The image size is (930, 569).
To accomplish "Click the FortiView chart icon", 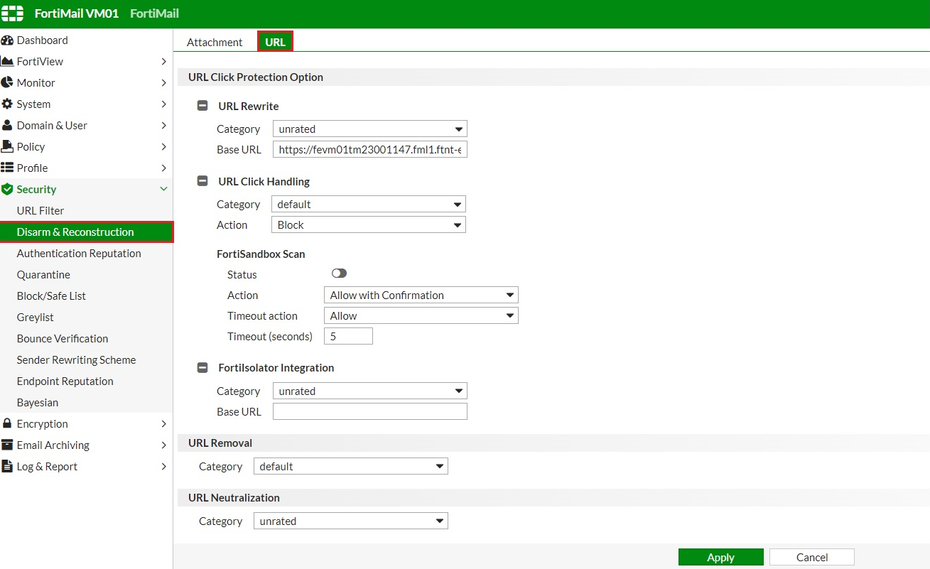I will (7, 61).
